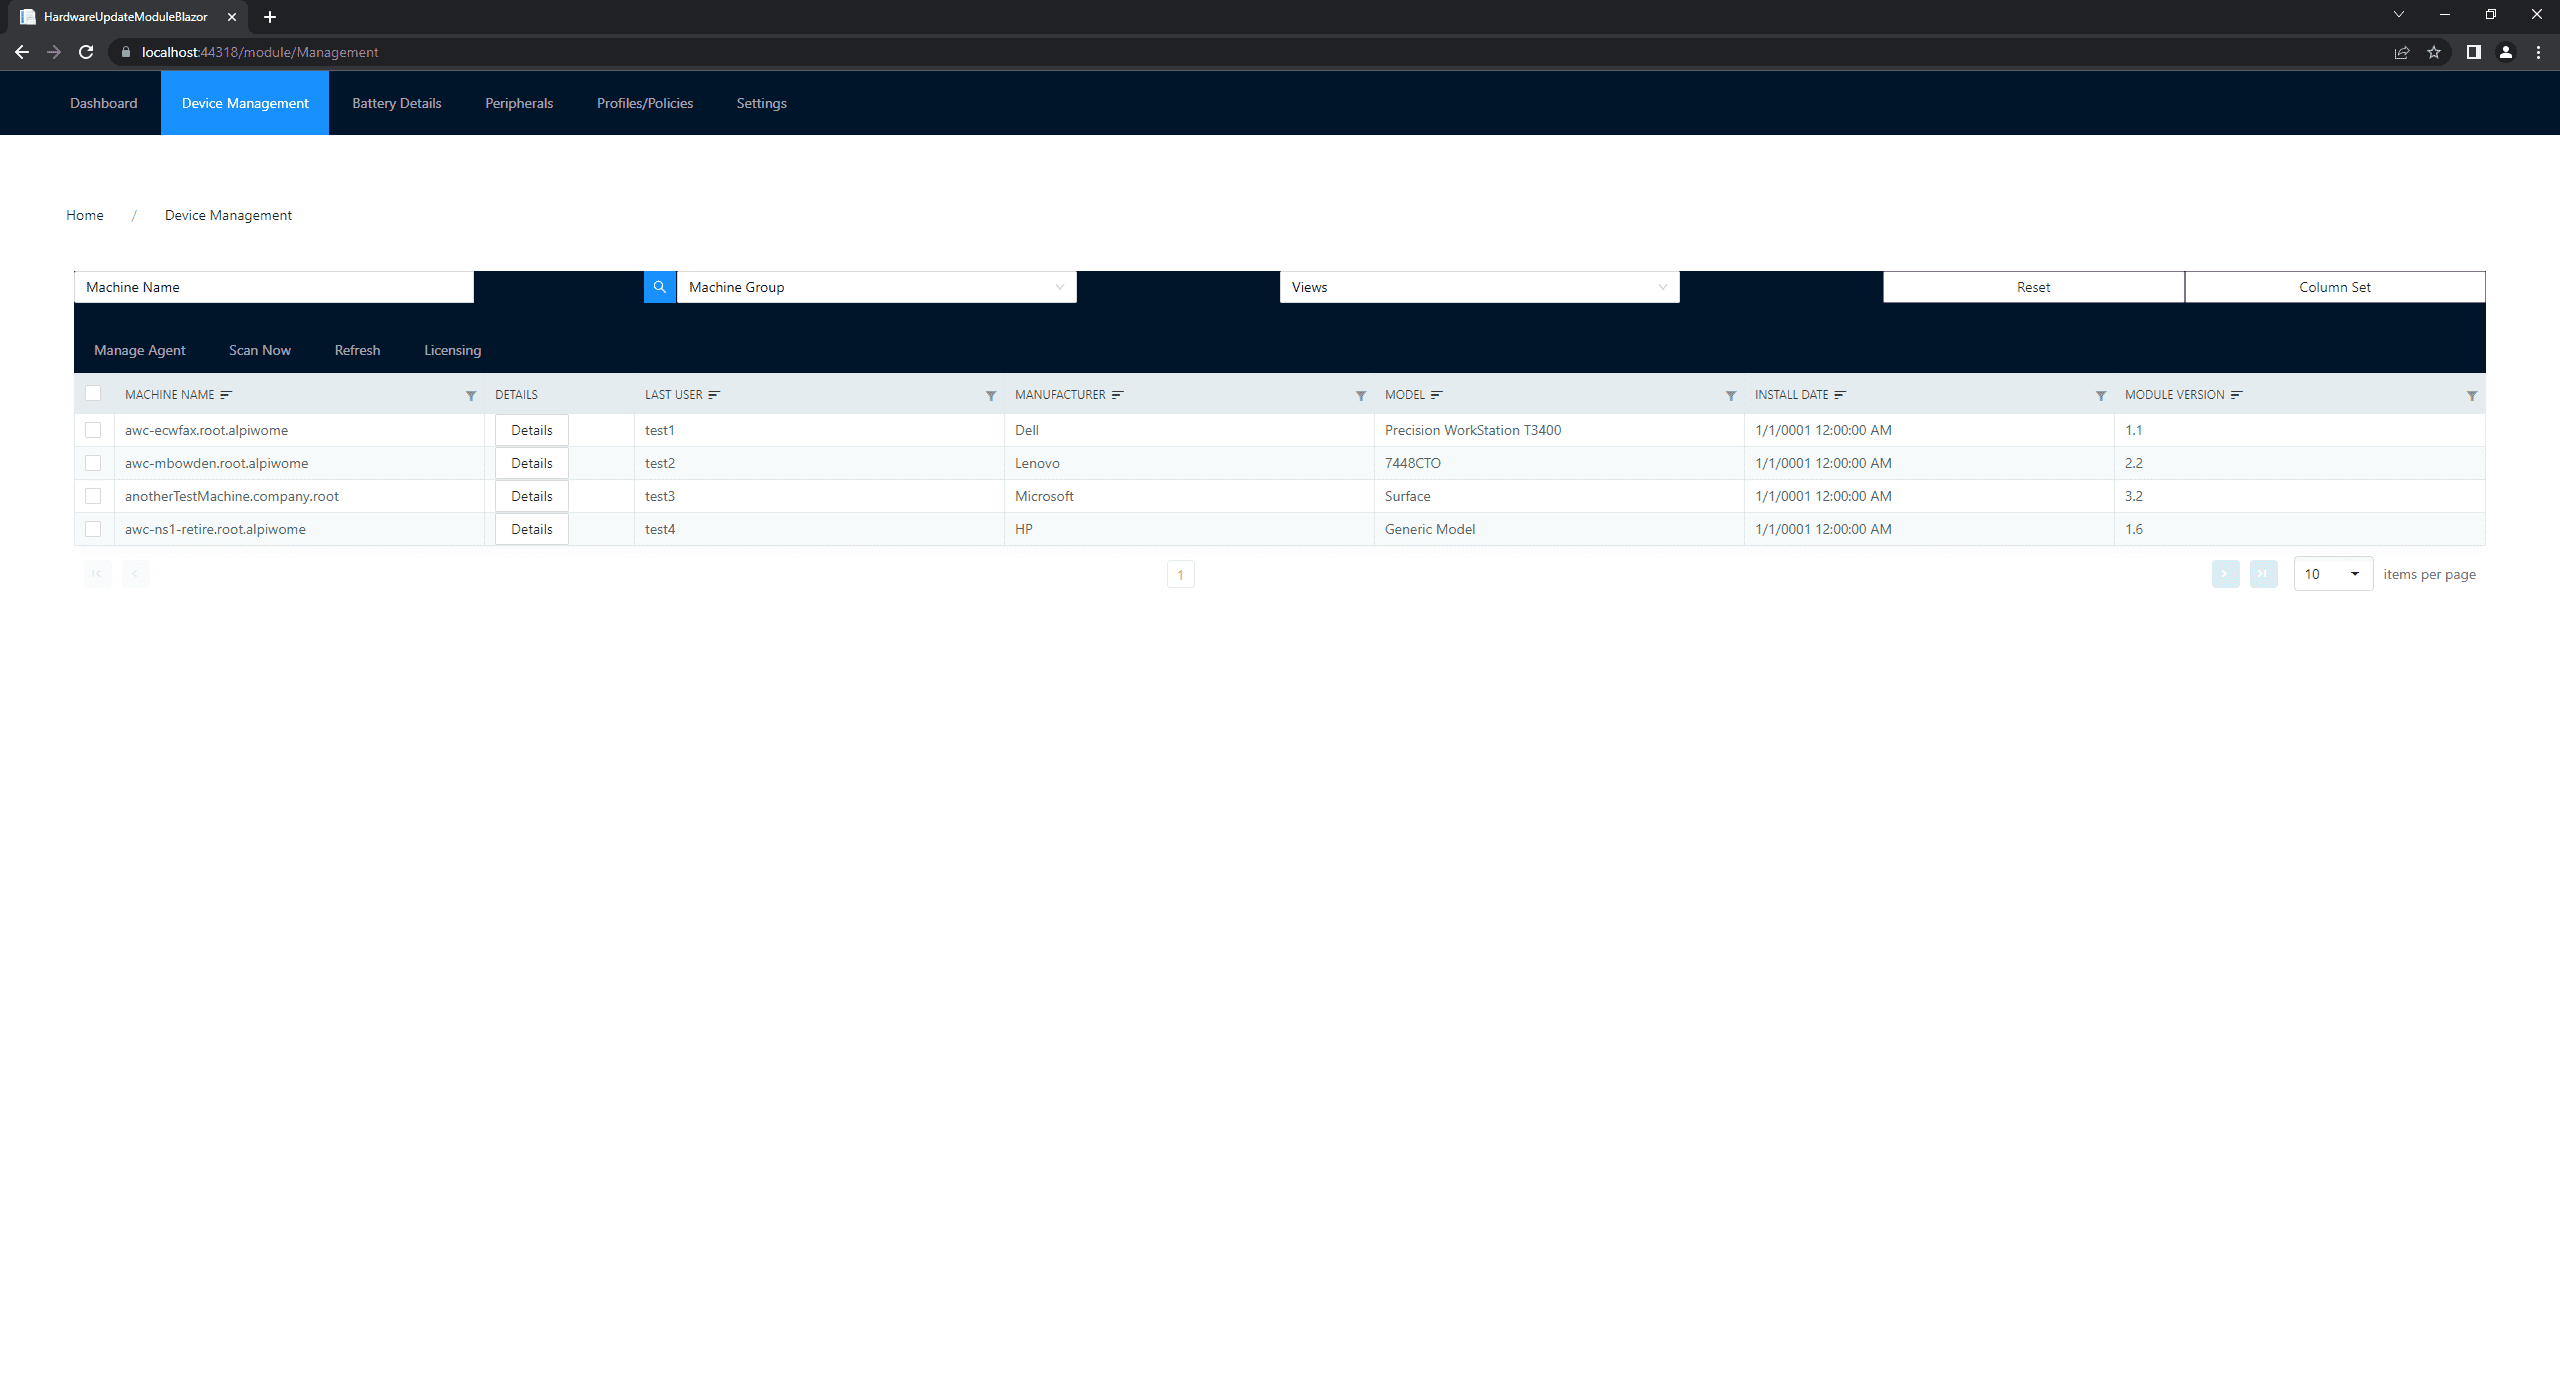The width and height of the screenshot is (2560, 1400).
Task: Expand the Machine Group dropdown
Action: click(876, 287)
